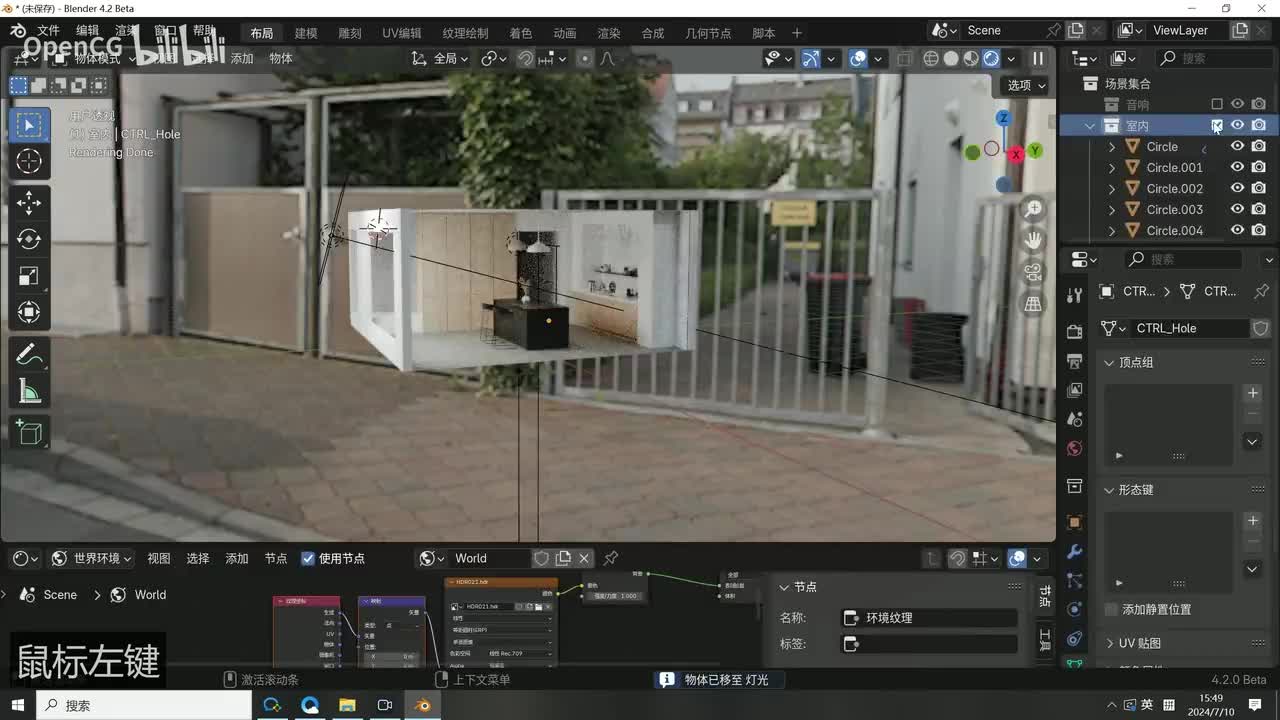1280x720 pixels.
Task: Open Windows taskbar search box
Action: 144,705
